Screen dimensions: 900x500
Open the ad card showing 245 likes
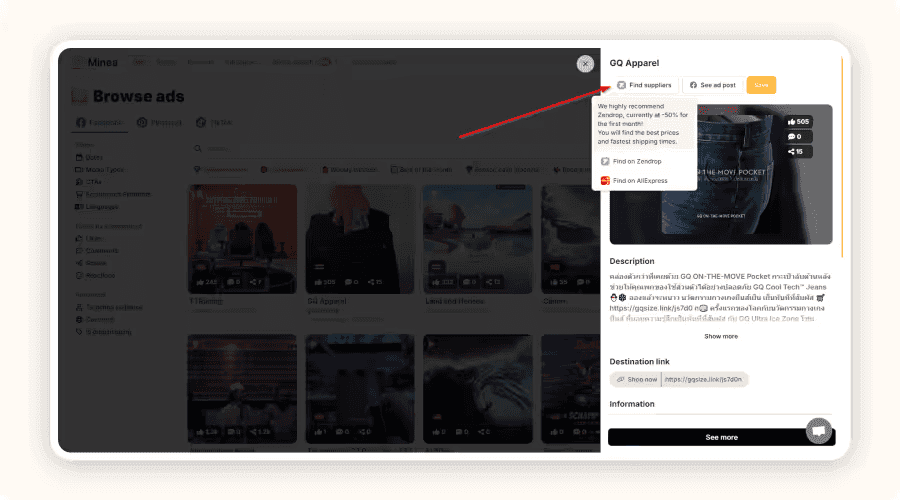click(x=242, y=239)
